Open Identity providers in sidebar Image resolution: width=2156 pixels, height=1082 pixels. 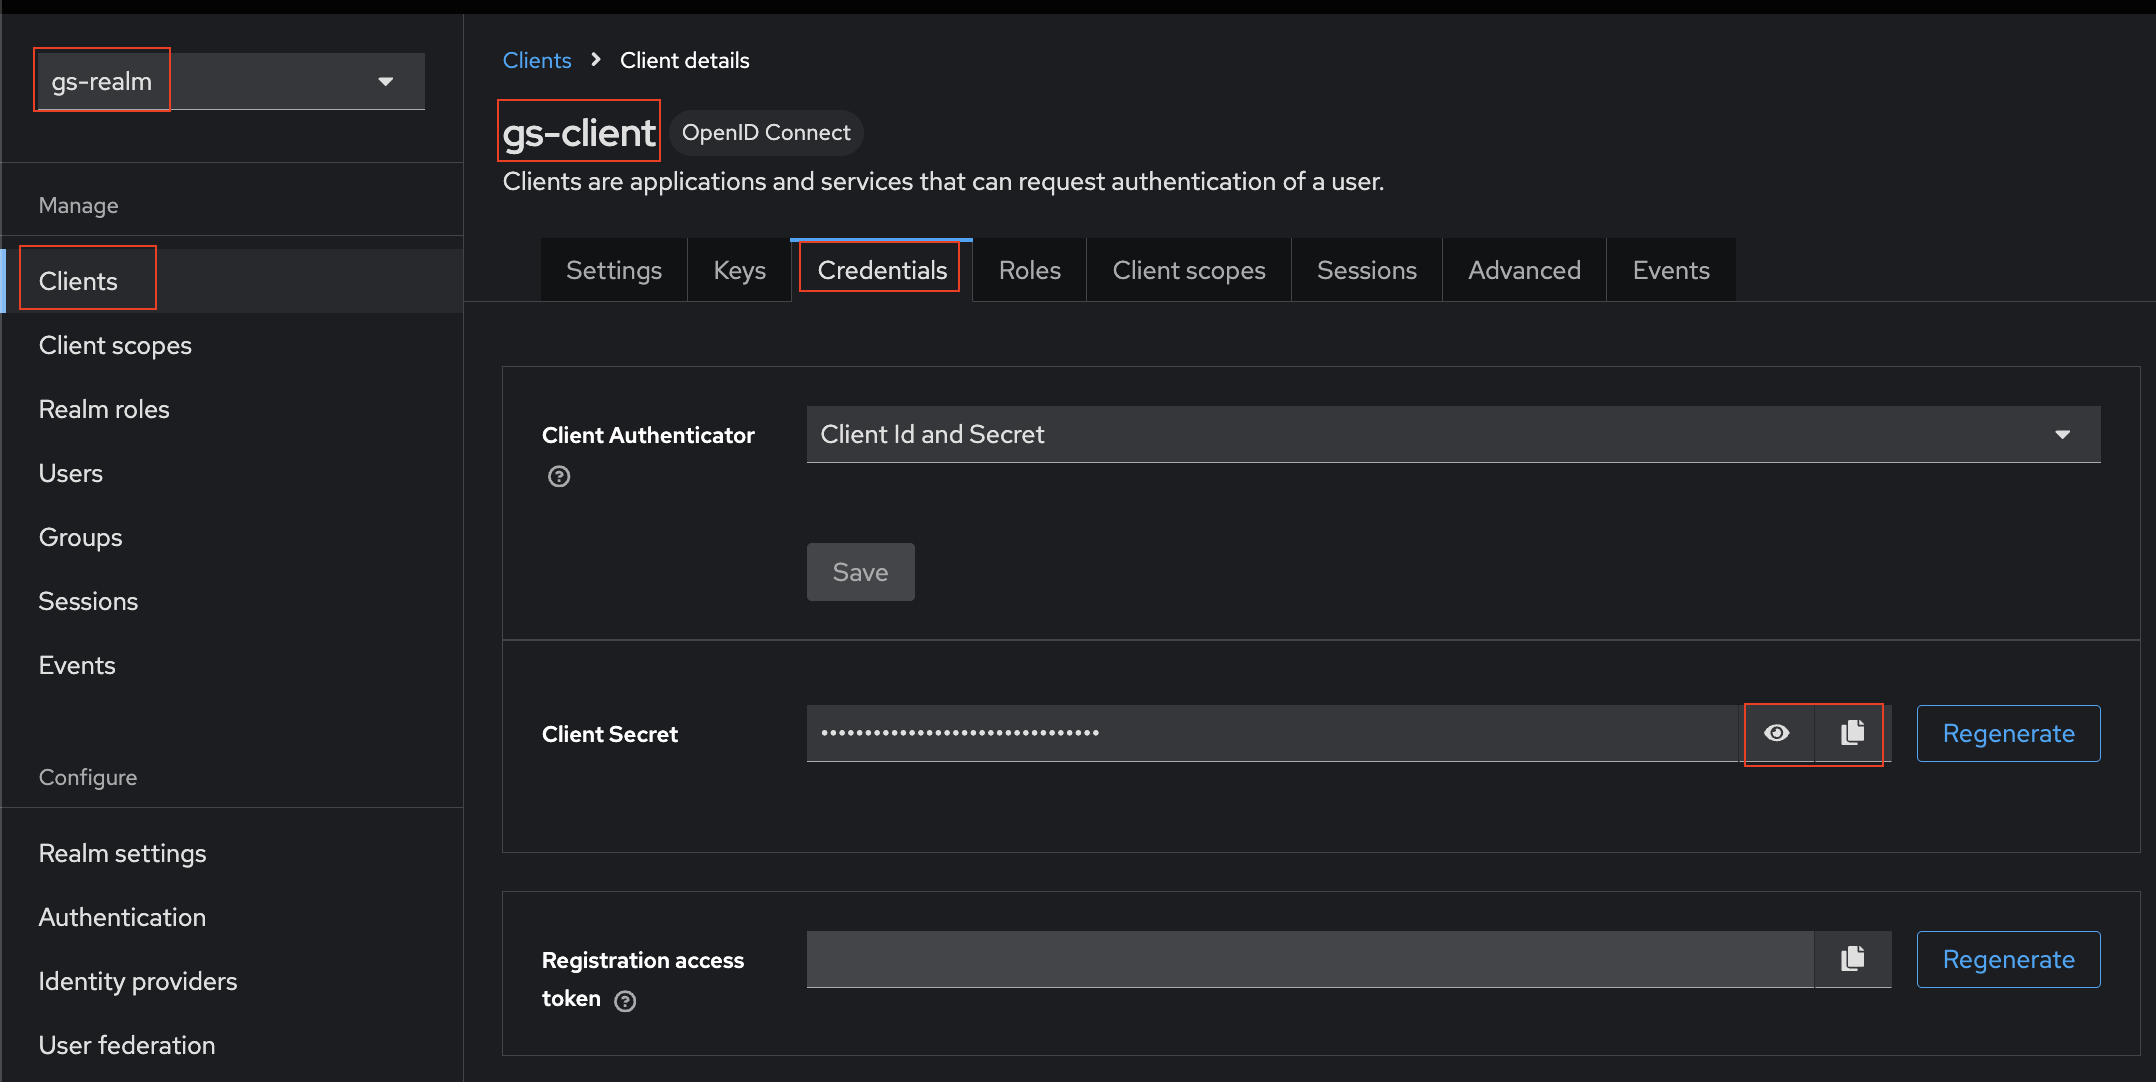(138, 981)
